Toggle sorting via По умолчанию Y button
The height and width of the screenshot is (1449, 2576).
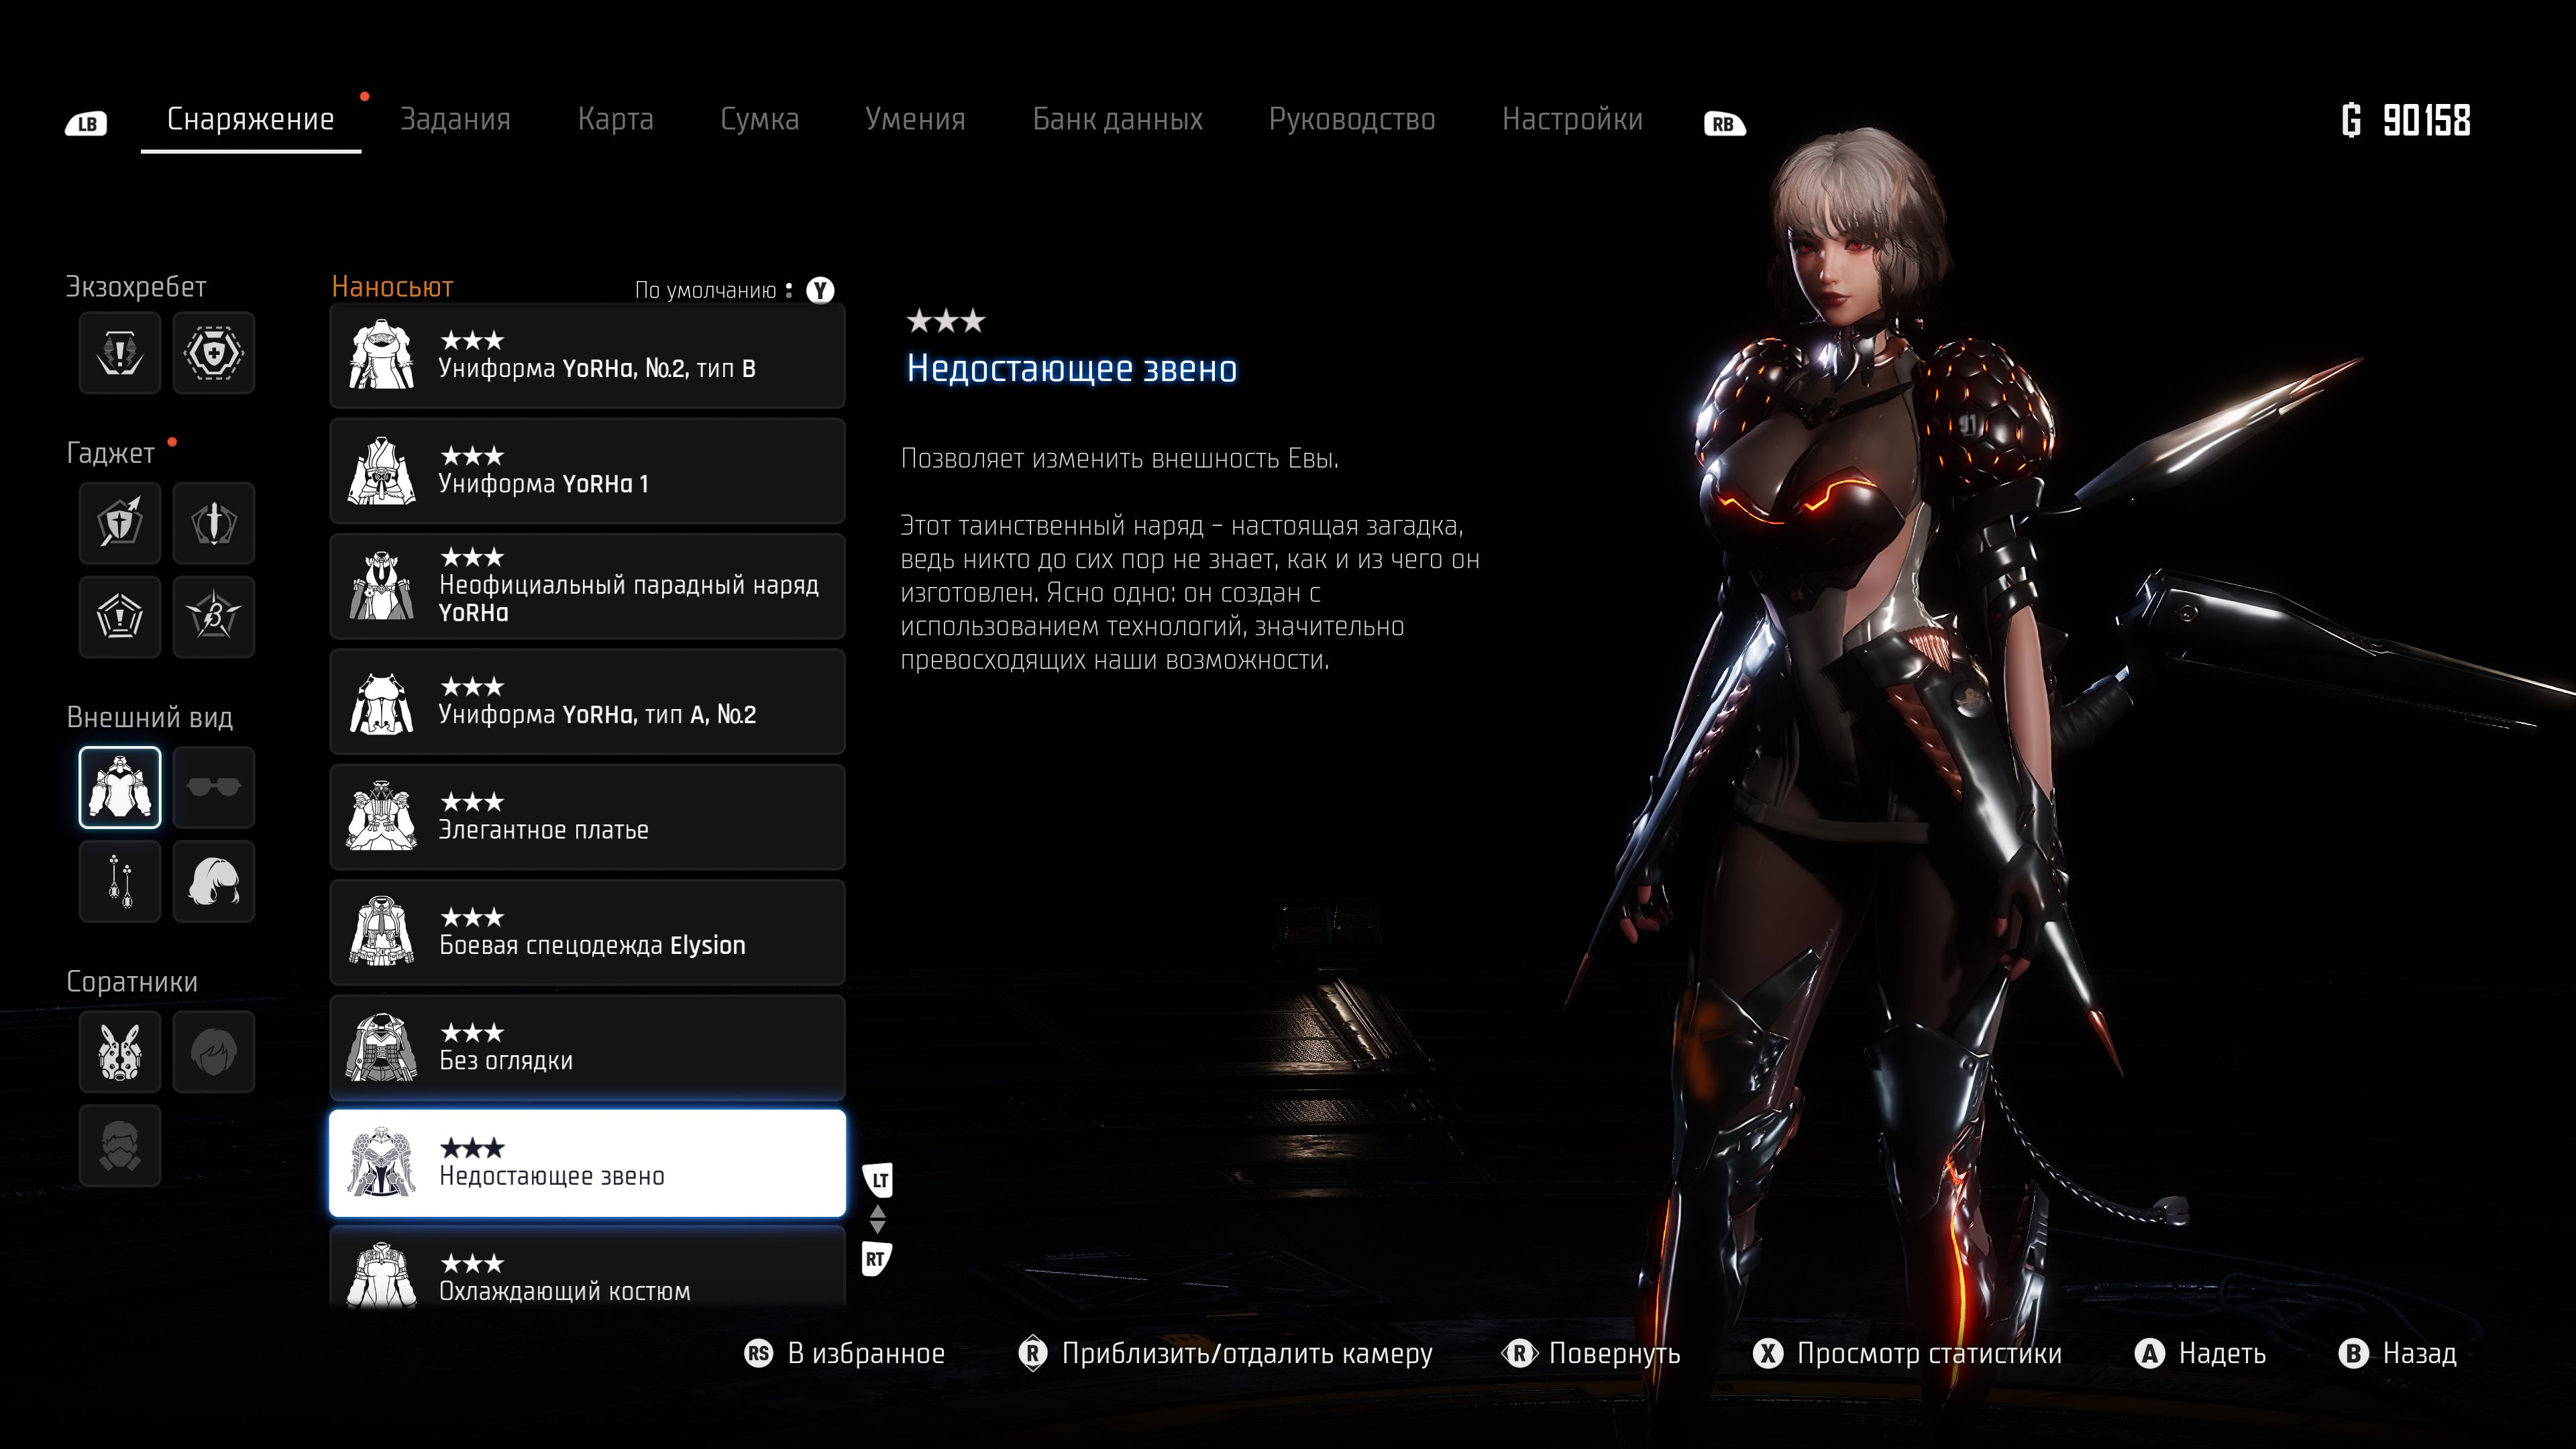pyautogui.click(x=820, y=290)
